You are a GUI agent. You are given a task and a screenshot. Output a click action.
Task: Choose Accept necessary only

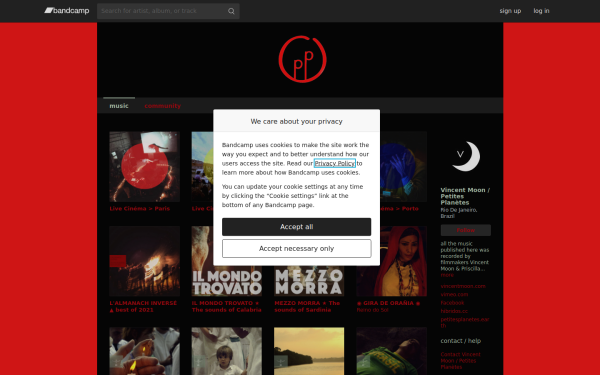(x=297, y=249)
